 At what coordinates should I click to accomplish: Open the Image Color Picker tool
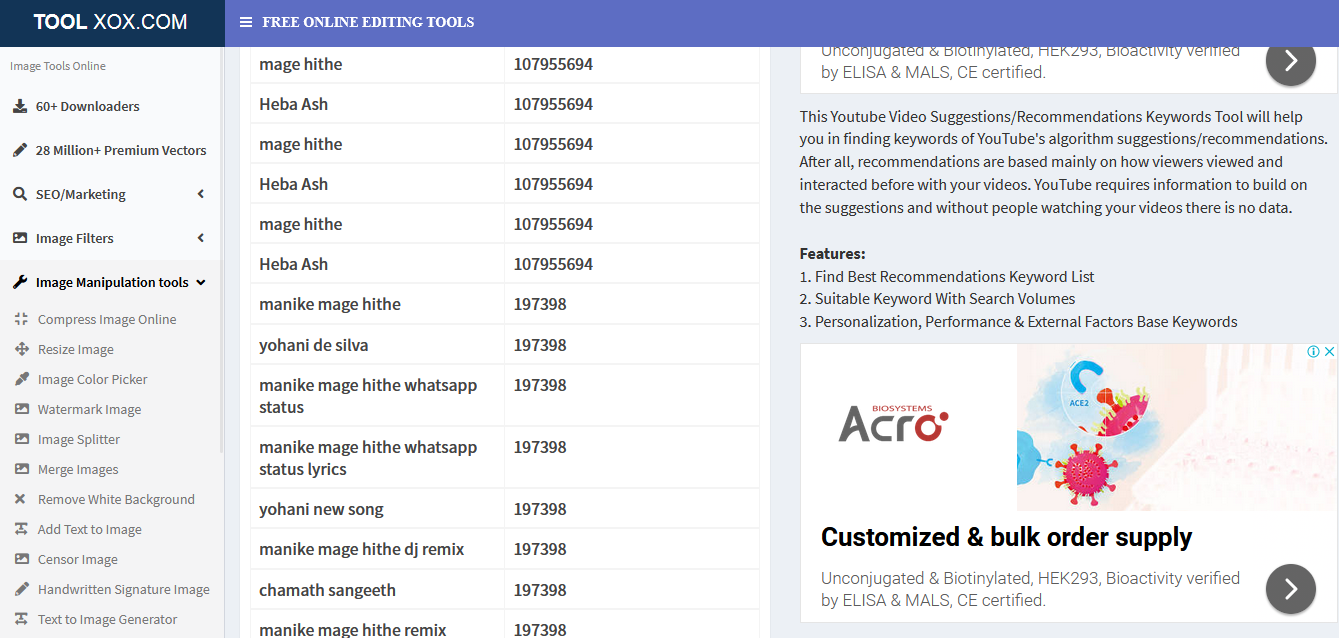93,379
